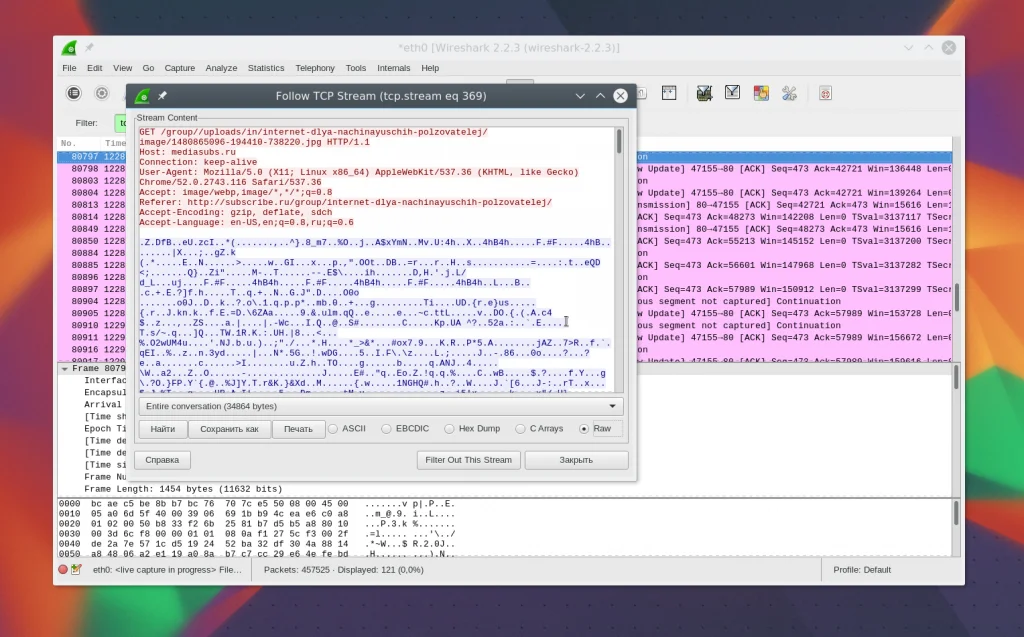
Task: Click the Закрыть button
Action: point(576,460)
